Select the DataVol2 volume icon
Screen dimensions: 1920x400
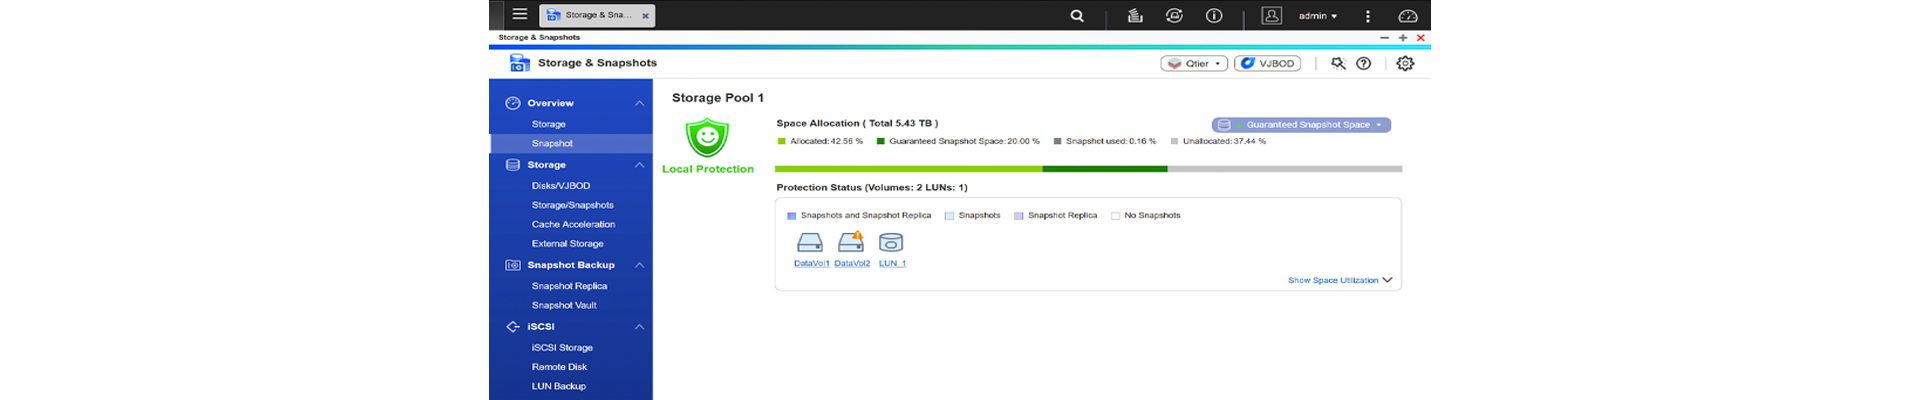coord(851,243)
